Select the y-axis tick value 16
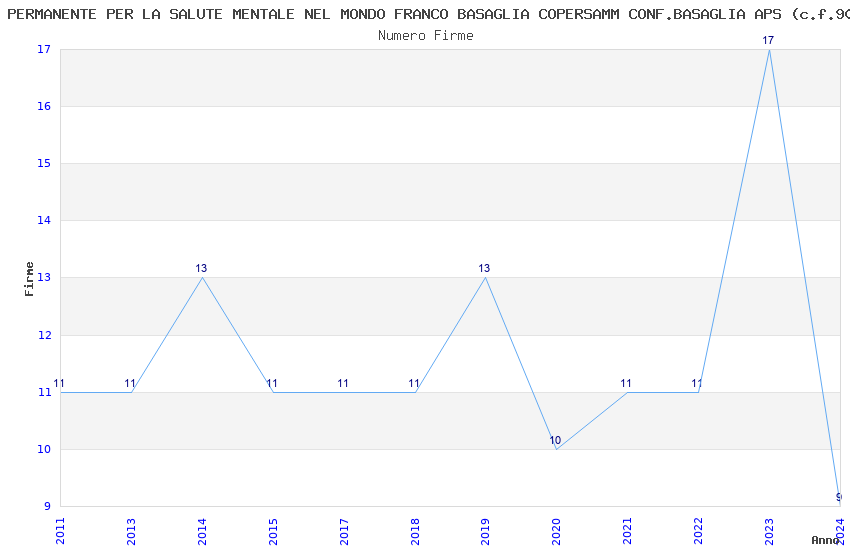 (x=44, y=106)
